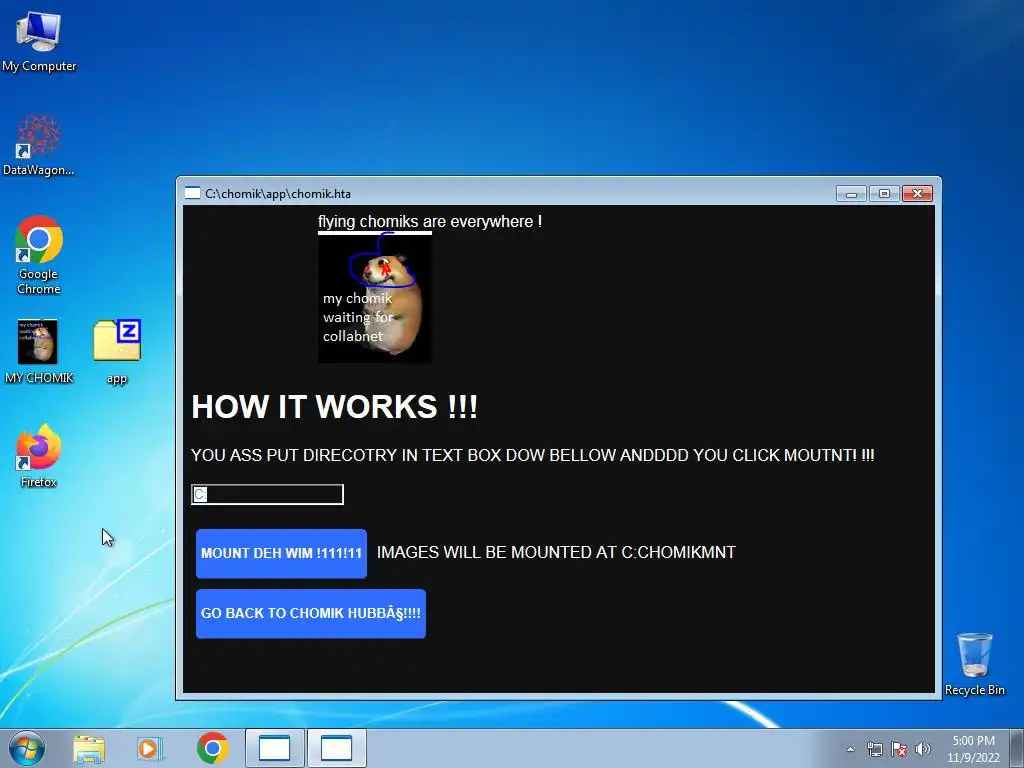1024x768 pixels.
Task: Close the chomik.hta window
Action: tap(918, 193)
